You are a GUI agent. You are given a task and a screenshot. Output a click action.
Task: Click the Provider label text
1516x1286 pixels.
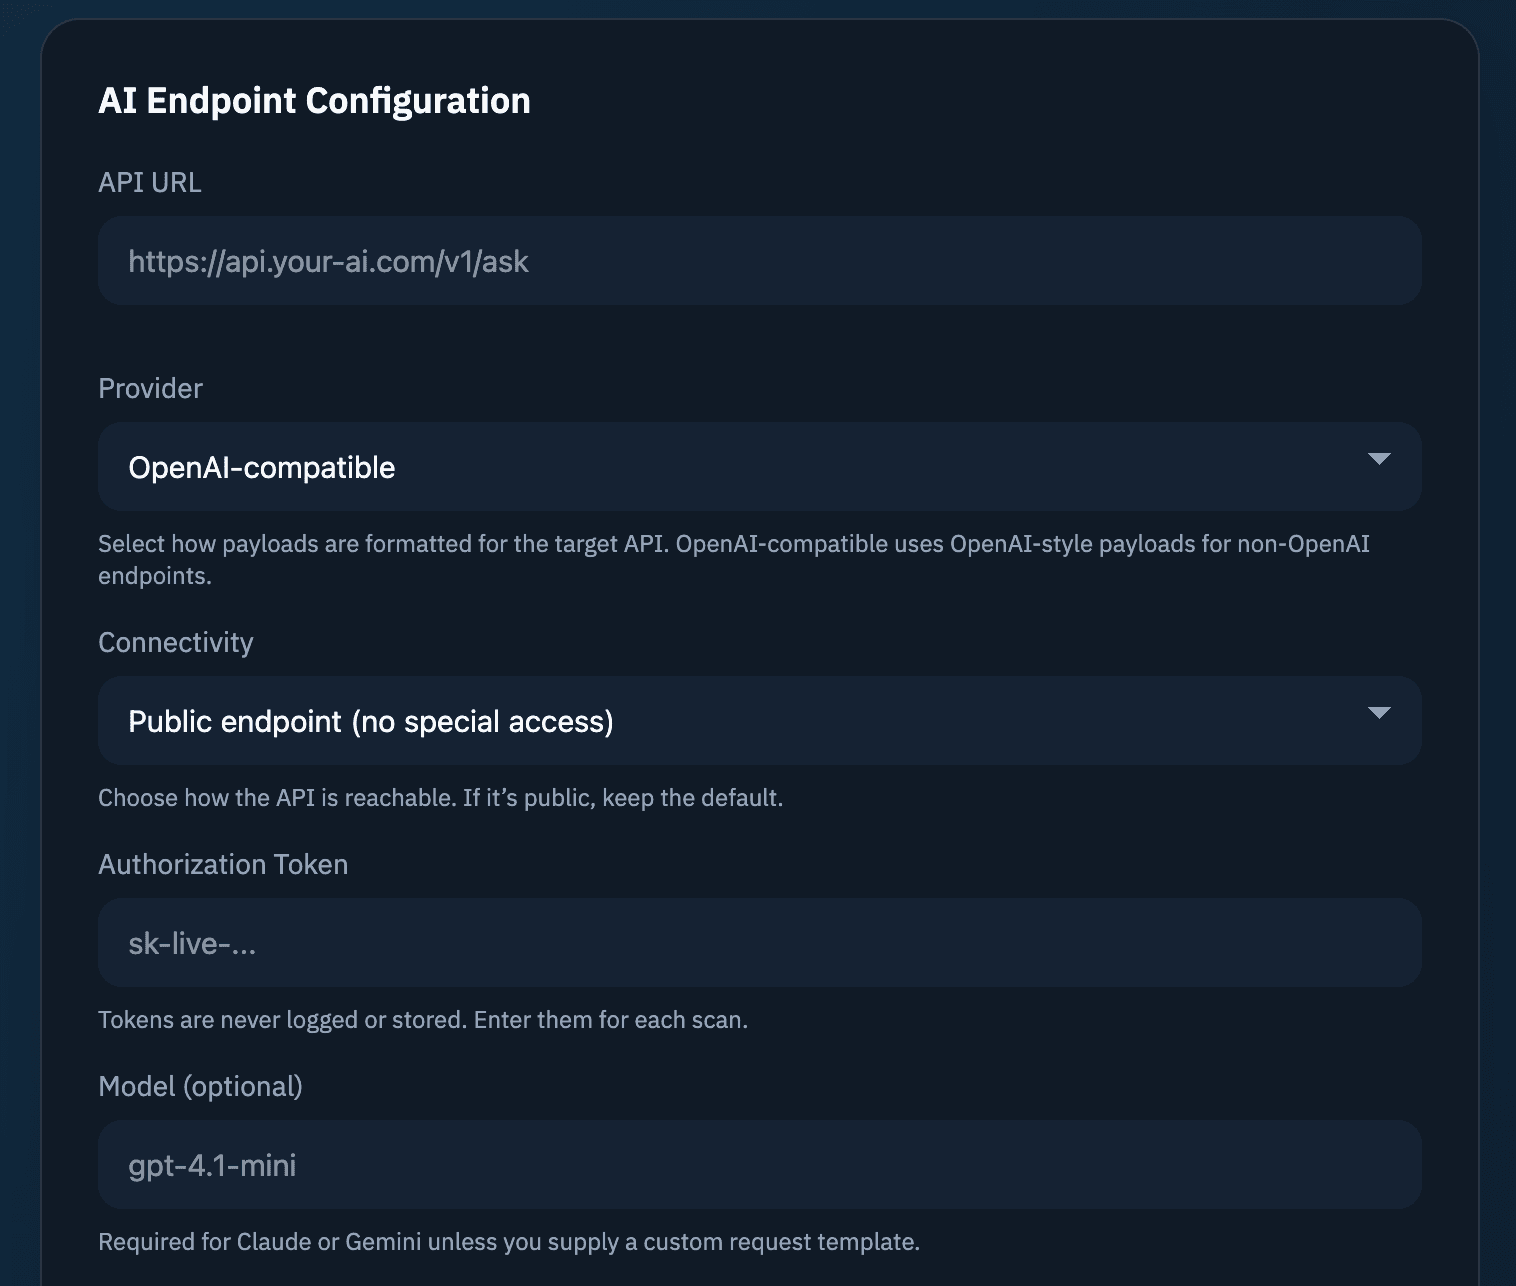tap(150, 388)
